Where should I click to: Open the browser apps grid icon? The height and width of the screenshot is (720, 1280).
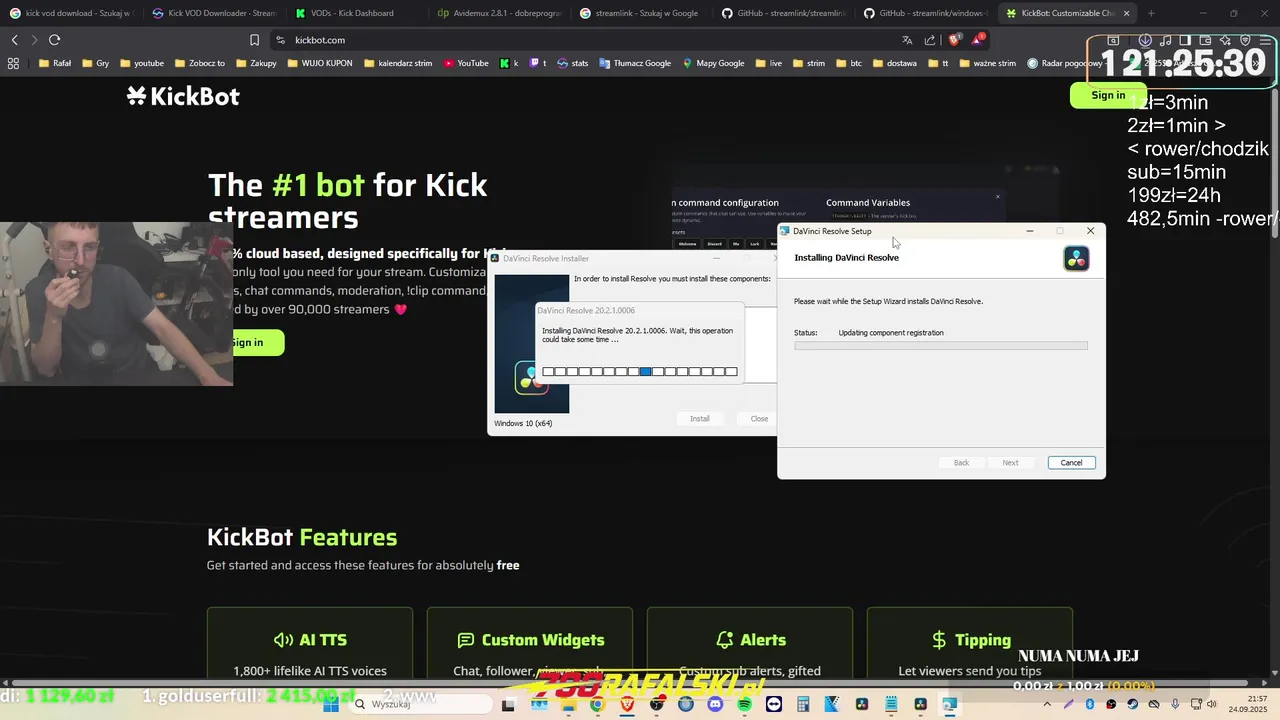[x=13, y=63]
